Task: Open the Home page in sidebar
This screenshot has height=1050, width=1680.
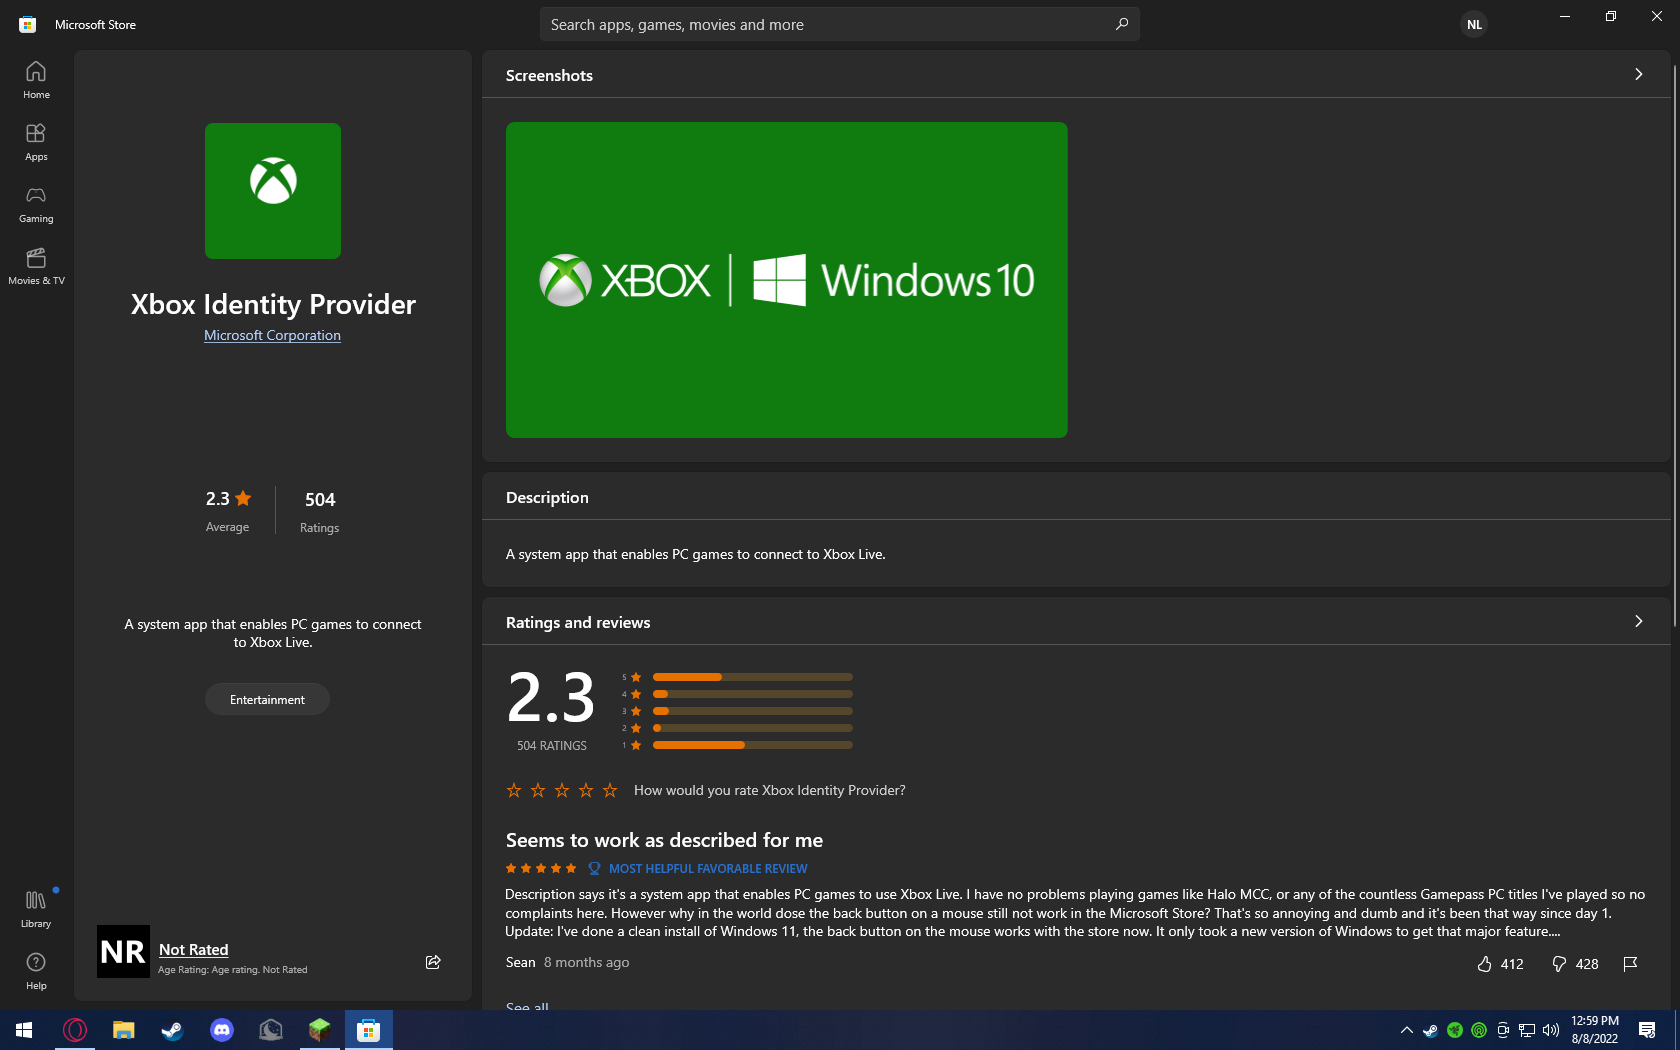Action: pyautogui.click(x=36, y=80)
